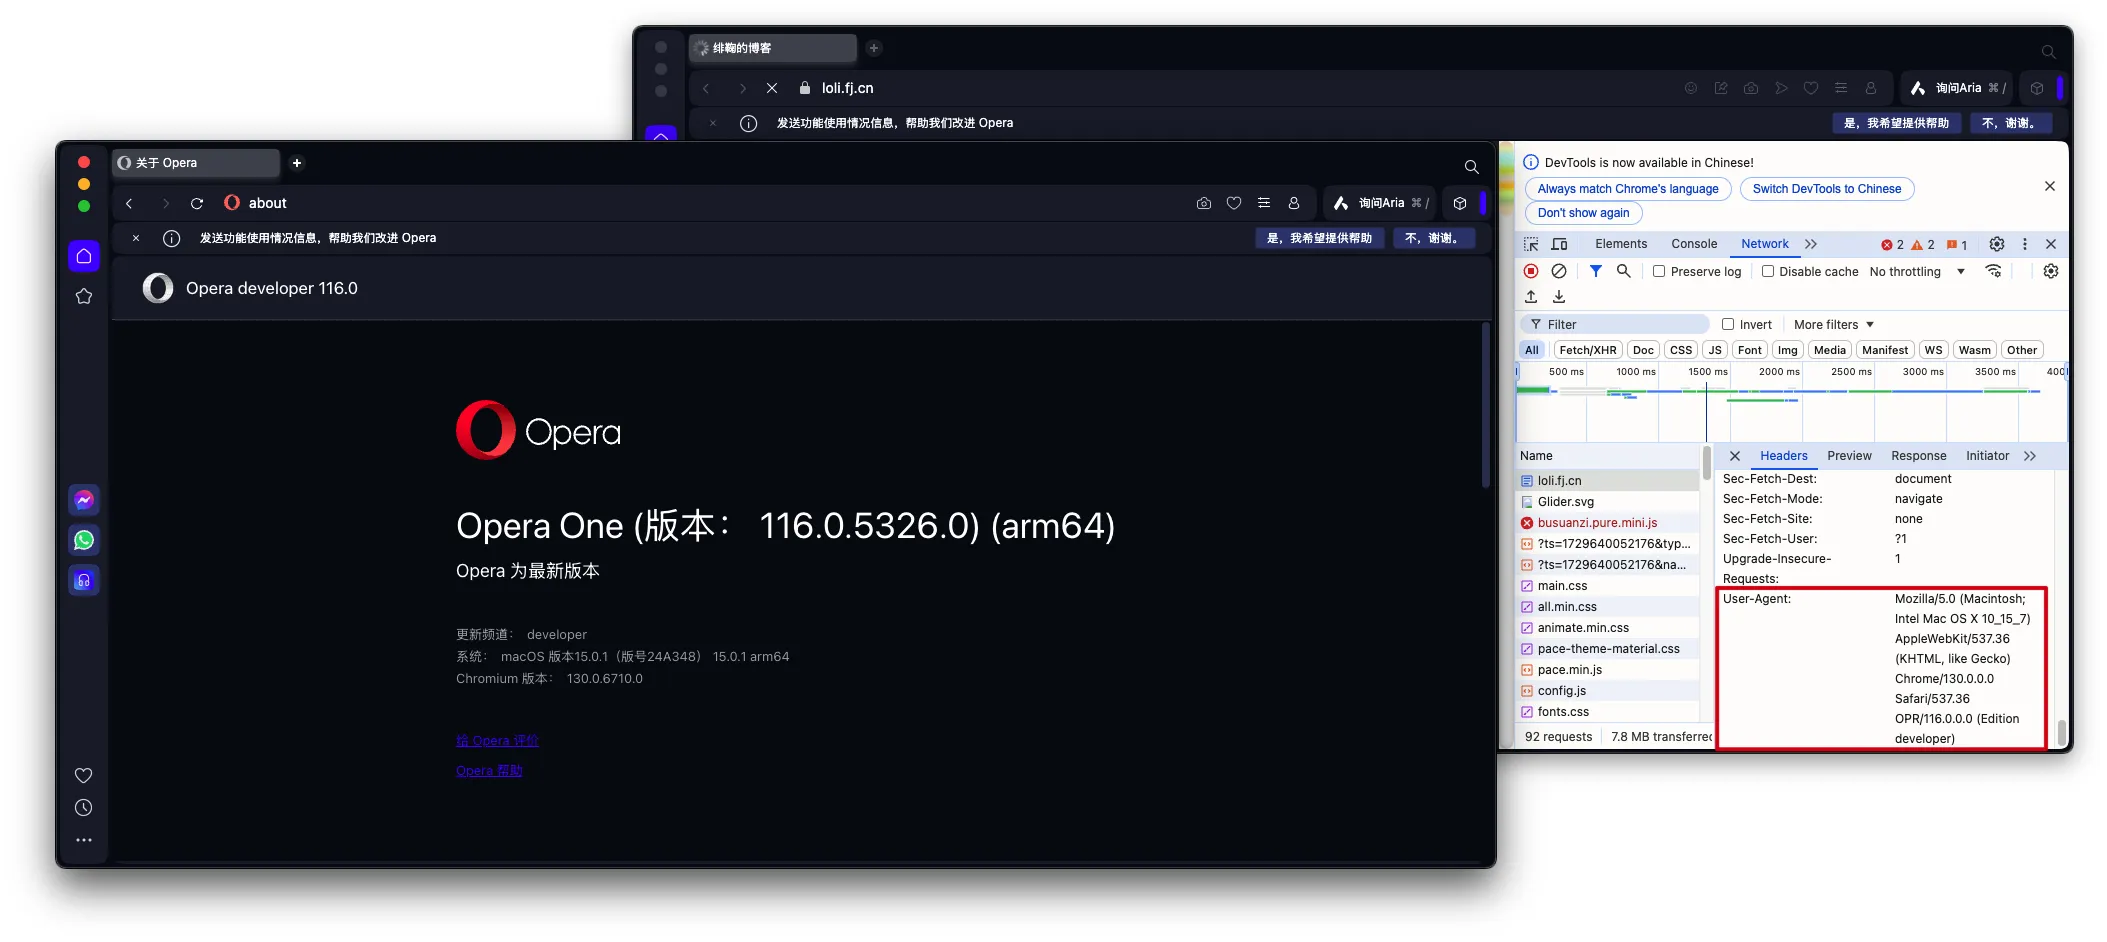Open the No throttling dropdown

click(x=1917, y=271)
